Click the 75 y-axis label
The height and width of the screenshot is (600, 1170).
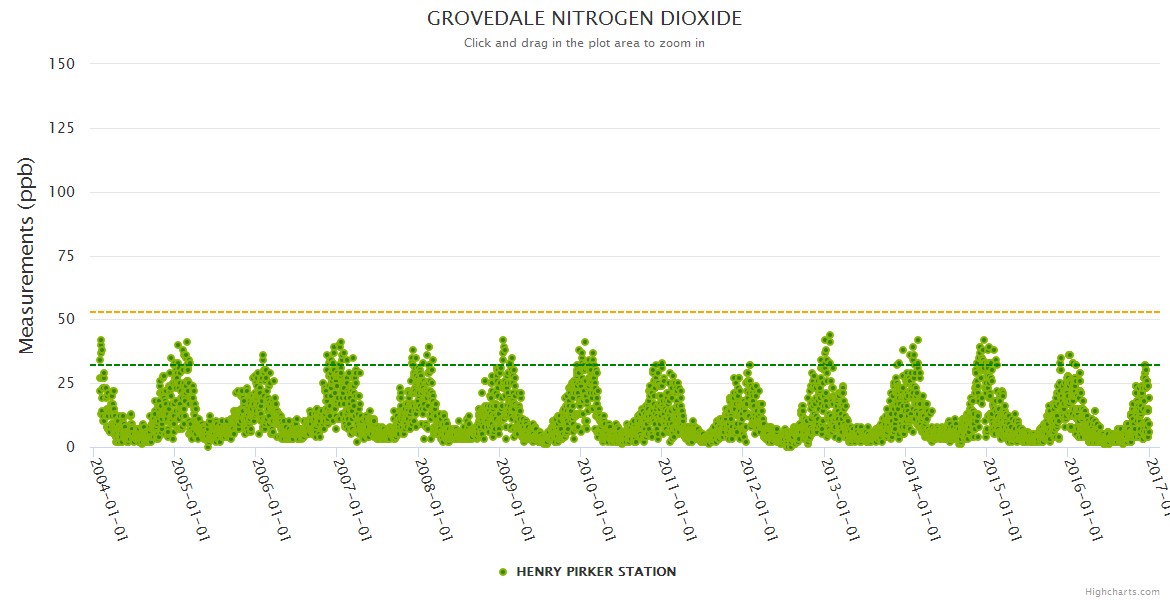(66, 256)
